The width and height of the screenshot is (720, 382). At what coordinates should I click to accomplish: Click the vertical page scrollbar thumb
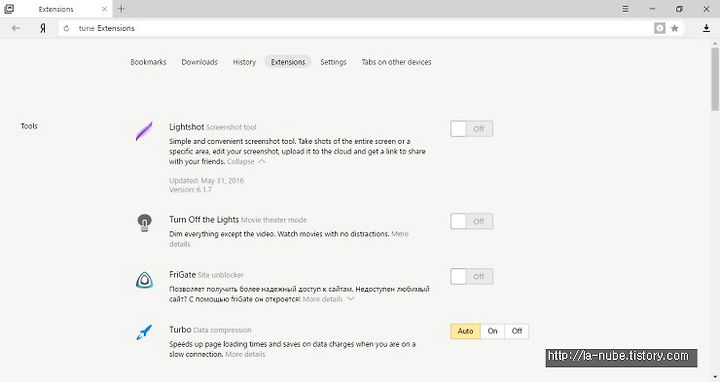(715, 78)
